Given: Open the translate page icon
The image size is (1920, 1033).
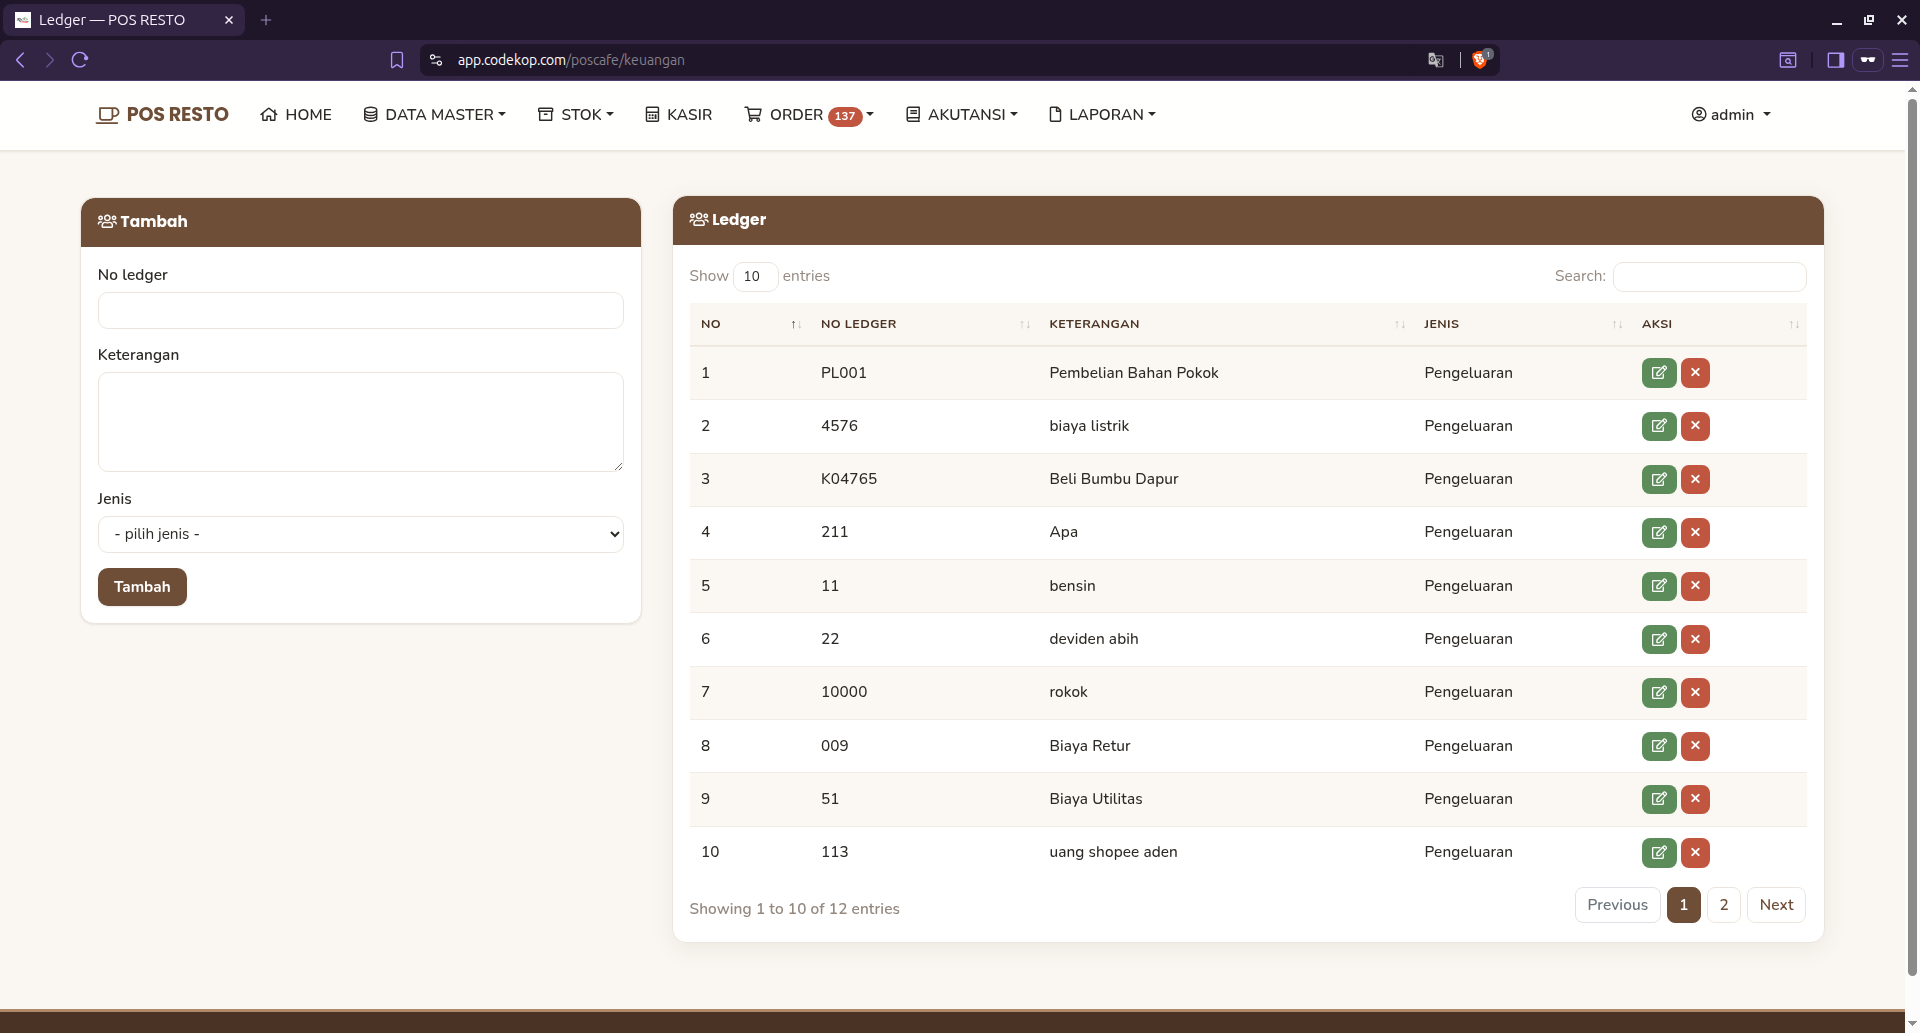Looking at the screenshot, I should click(x=1436, y=60).
